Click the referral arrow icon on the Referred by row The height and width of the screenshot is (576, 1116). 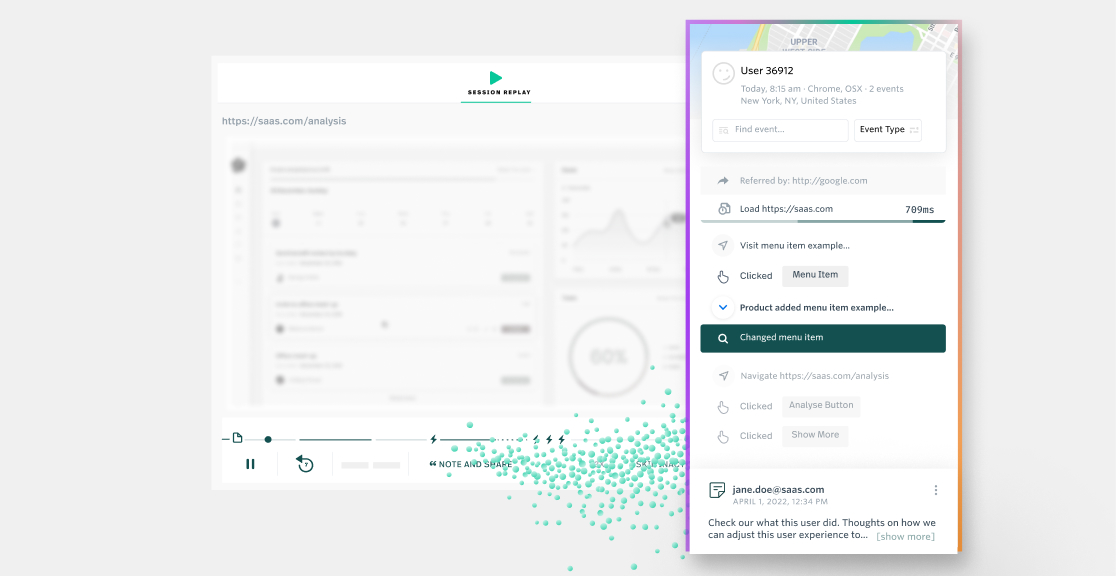[722, 180]
